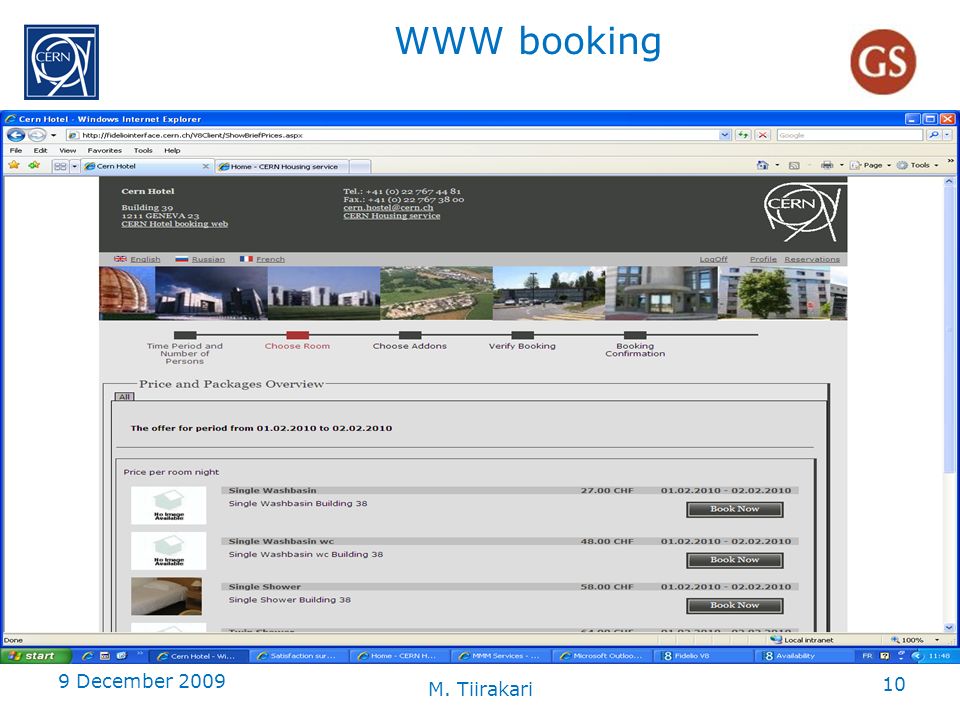
Task: Open the Profile link
Action: pyautogui.click(x=763, y=259)
